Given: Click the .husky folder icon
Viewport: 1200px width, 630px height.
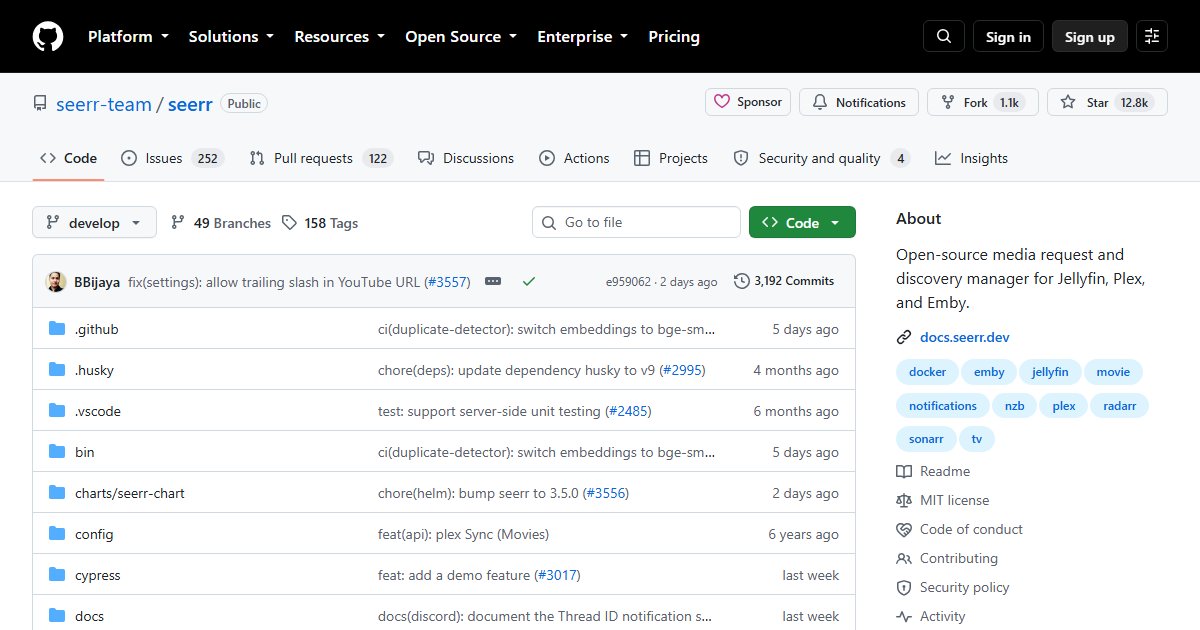Looking at the screenshot, I should 57,370.
